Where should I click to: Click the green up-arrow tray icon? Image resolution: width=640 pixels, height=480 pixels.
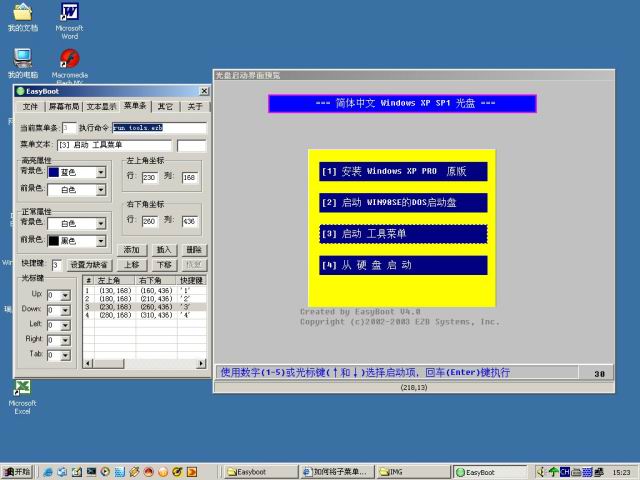(x=553, y=472)
